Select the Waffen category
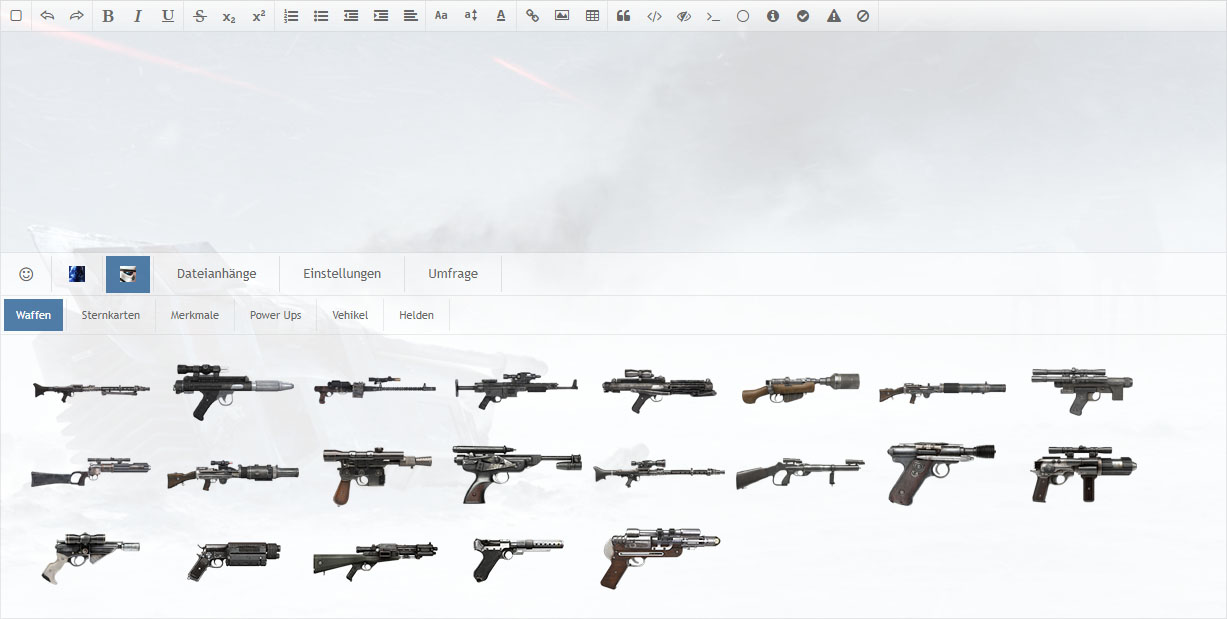Screen dimensions: 1227x619 pos(34,315)
